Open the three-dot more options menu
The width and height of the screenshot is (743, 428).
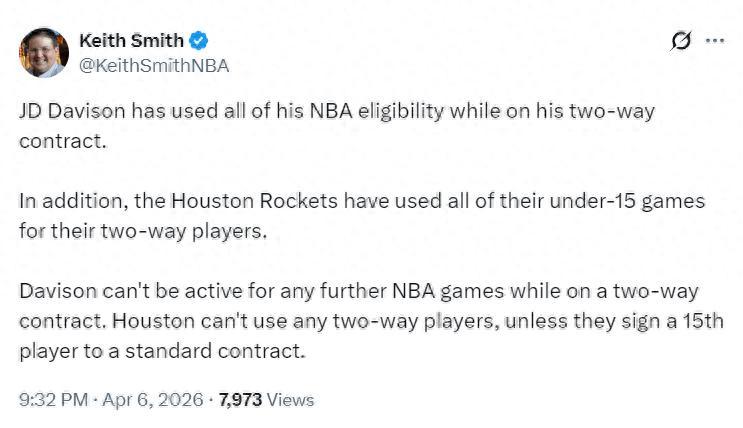click(x=714, y=41)
